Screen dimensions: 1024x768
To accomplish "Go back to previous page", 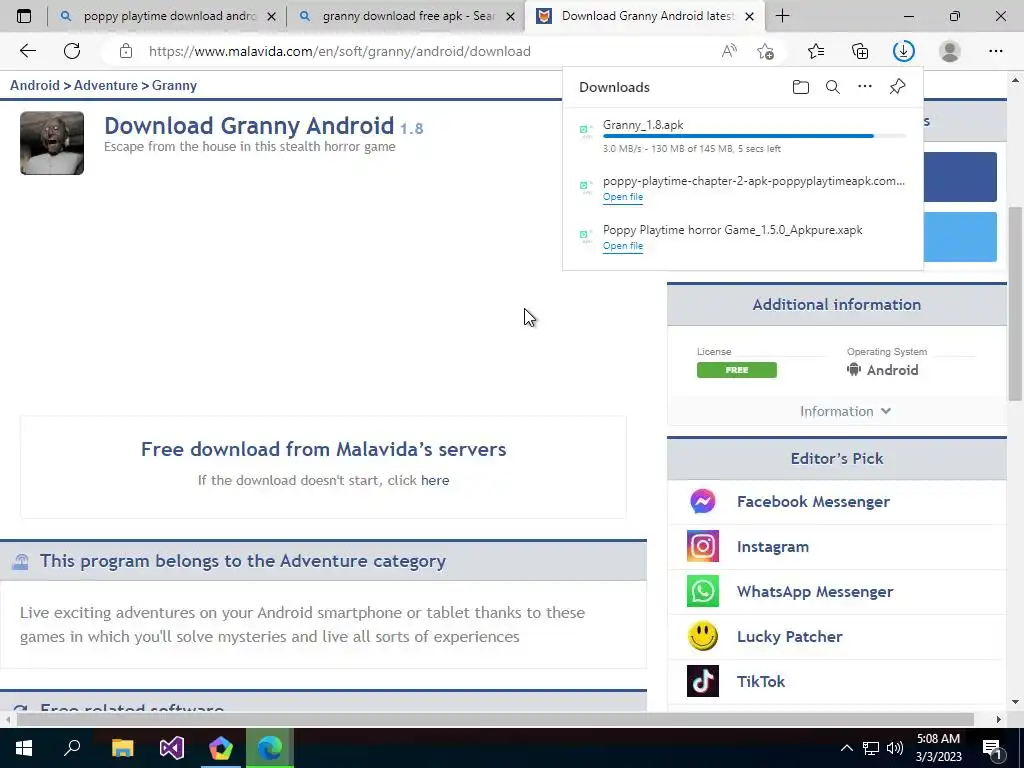I will [x=27, y=51].
